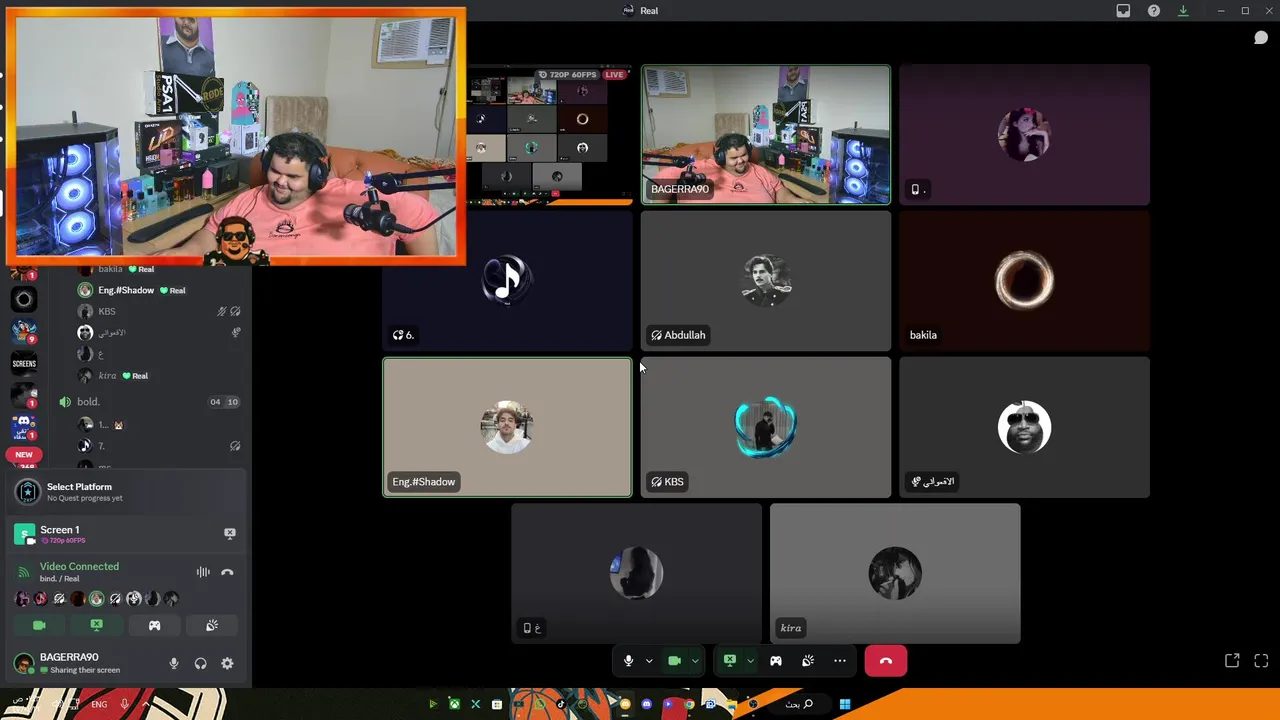The height and width of the screenshot is (720, 1280).
Task: Open soundboard in voice panel
Action: click(212, 625)
